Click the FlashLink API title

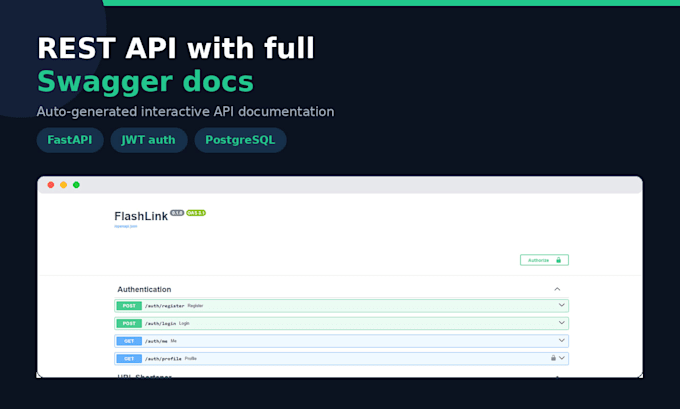pyautogui.click(x=141, y=216)
